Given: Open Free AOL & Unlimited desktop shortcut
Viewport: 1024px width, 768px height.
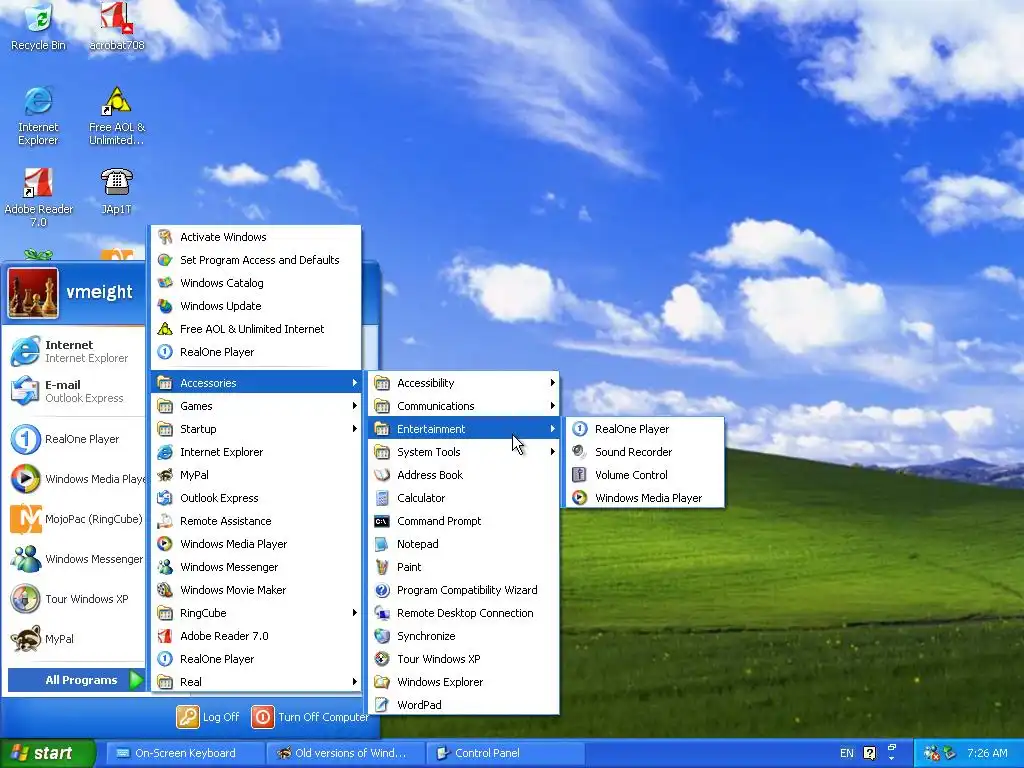Looking at the screenshot, I should coord(116,116).
